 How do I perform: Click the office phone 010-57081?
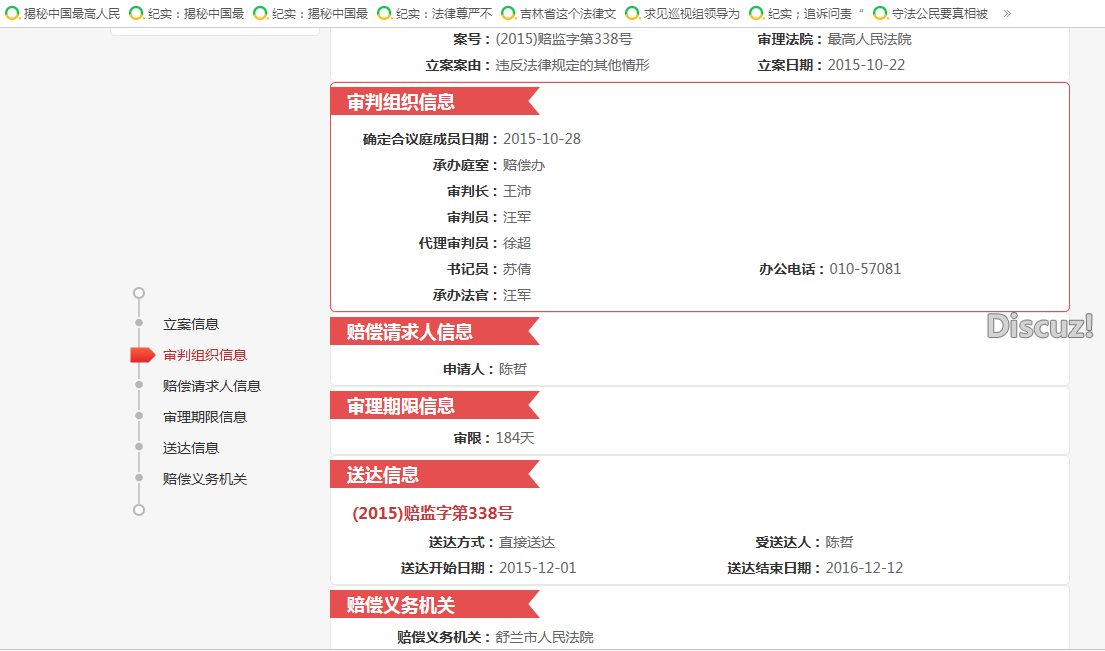click(865, 269)
